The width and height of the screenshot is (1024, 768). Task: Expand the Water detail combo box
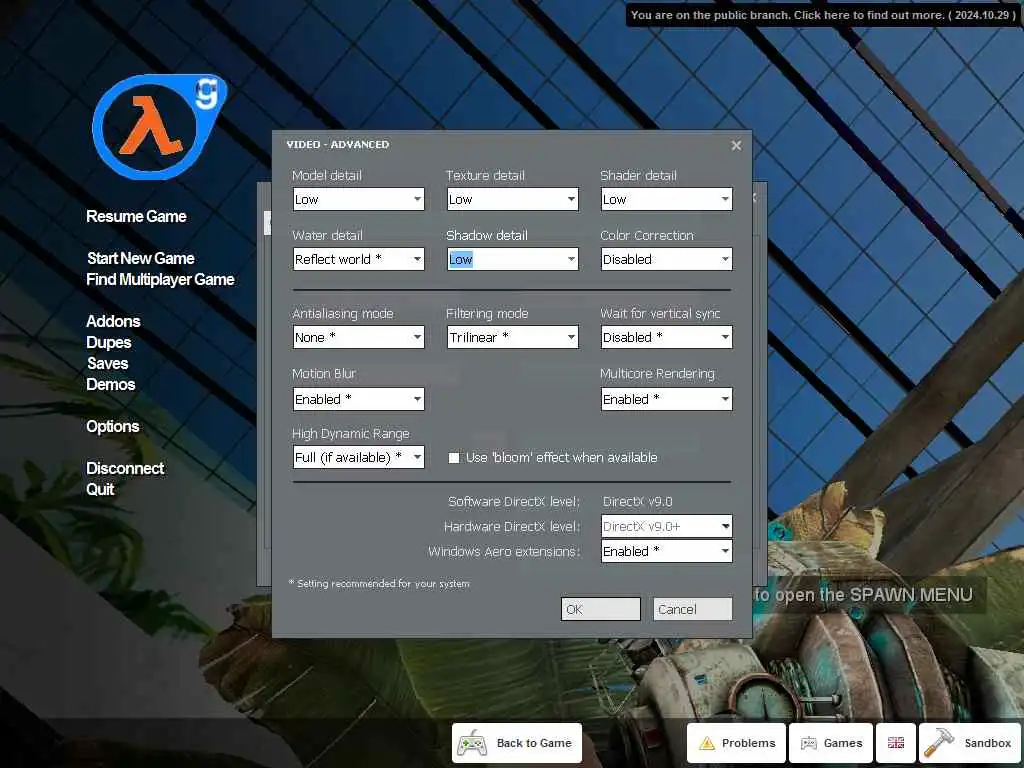(359, 259)
